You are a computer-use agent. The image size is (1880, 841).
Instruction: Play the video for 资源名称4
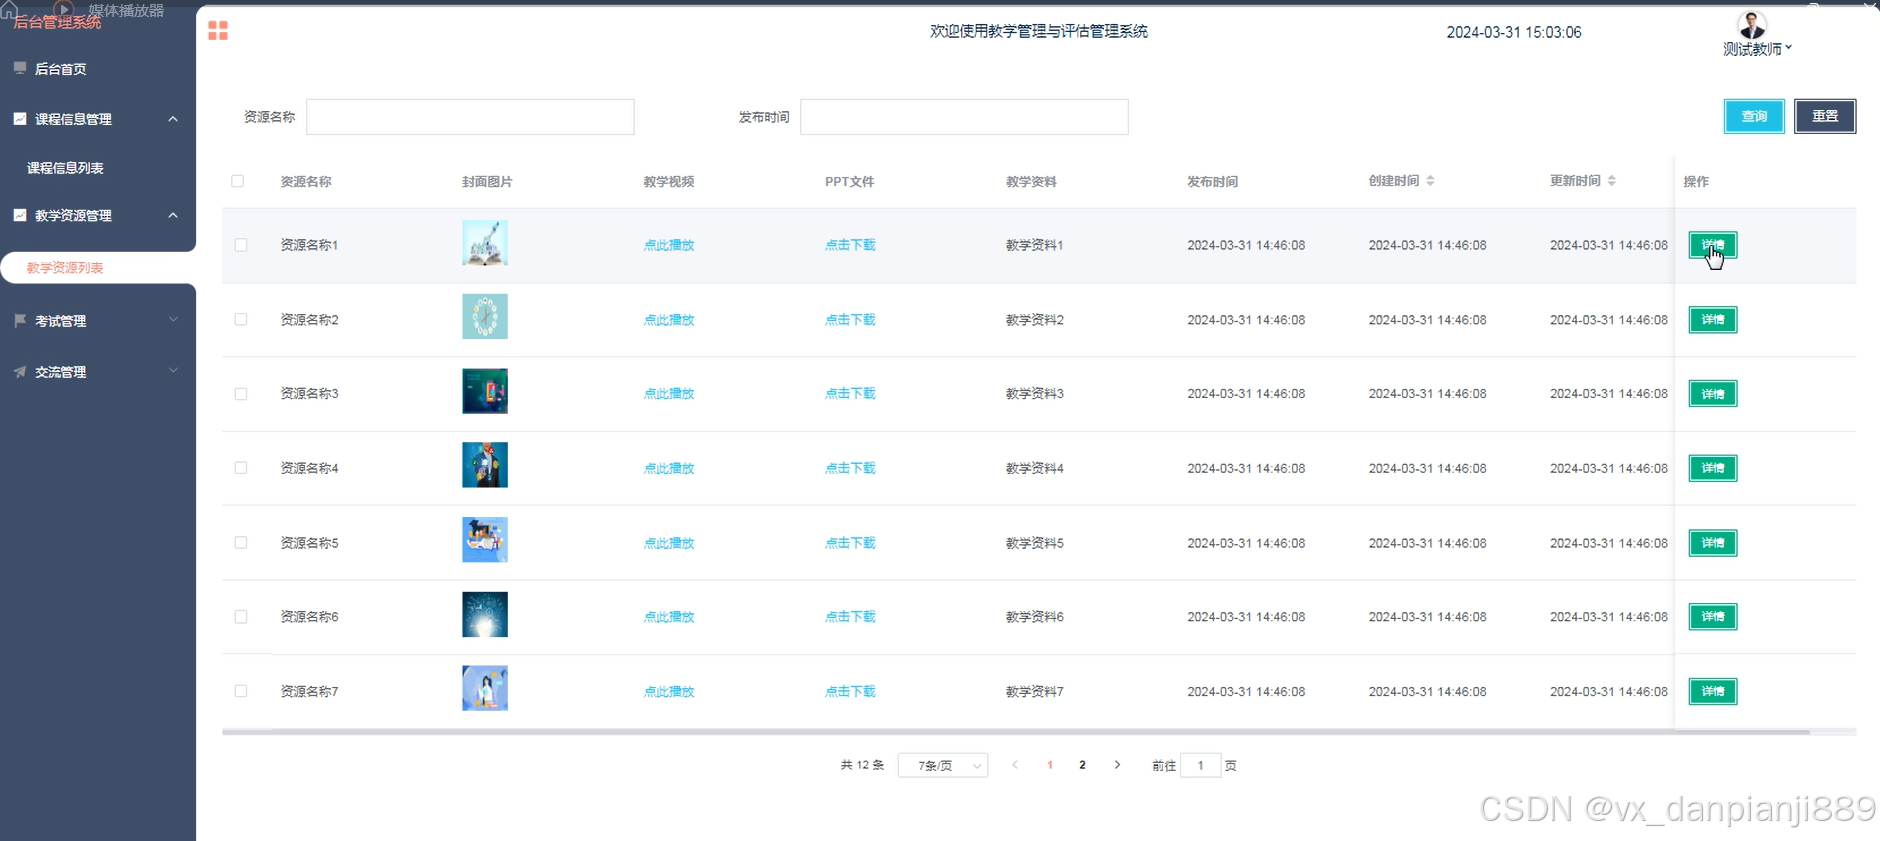click(669, 468)
